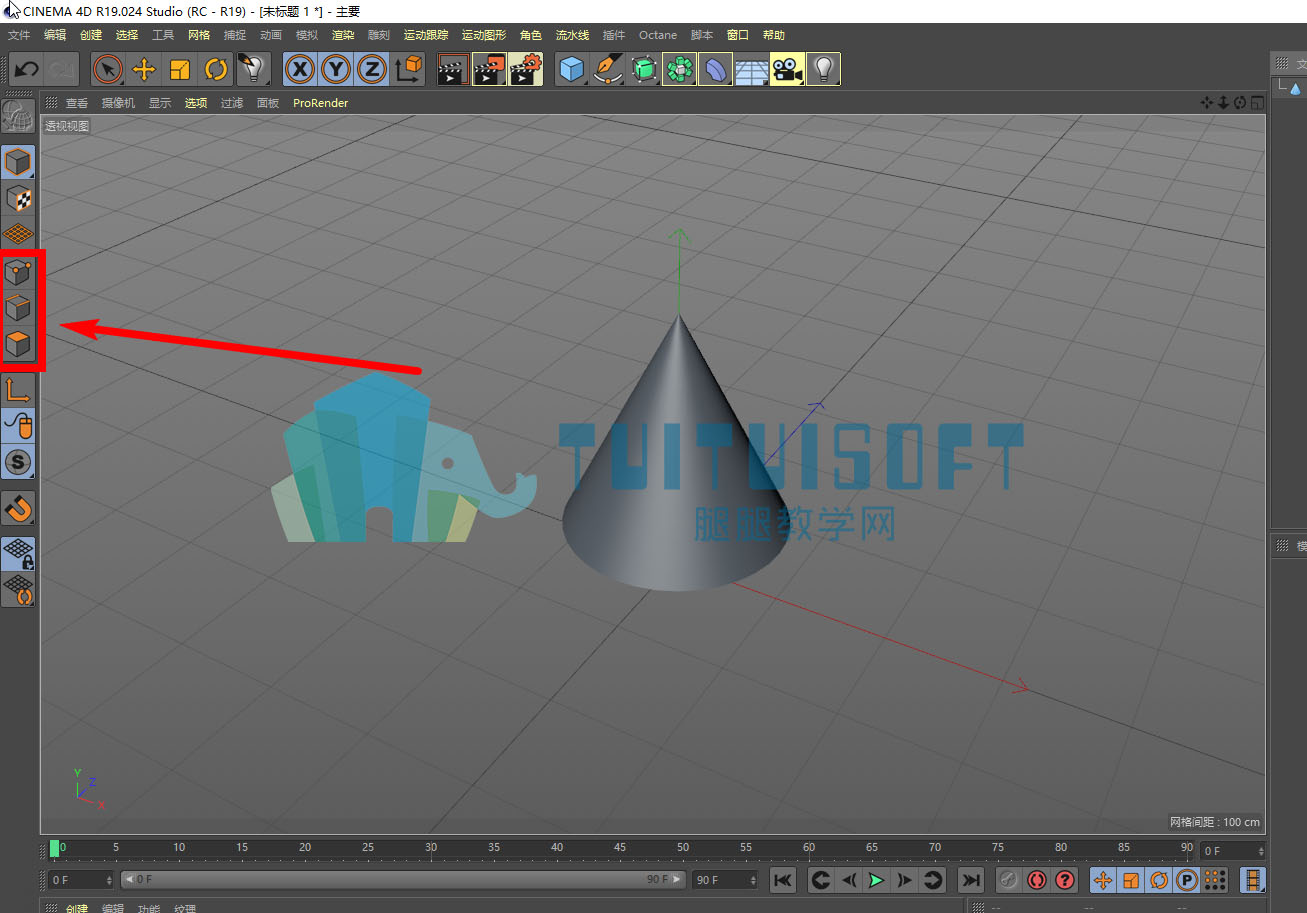Open Edit Render Settings gear clapperboard

[x=525, y=69]
